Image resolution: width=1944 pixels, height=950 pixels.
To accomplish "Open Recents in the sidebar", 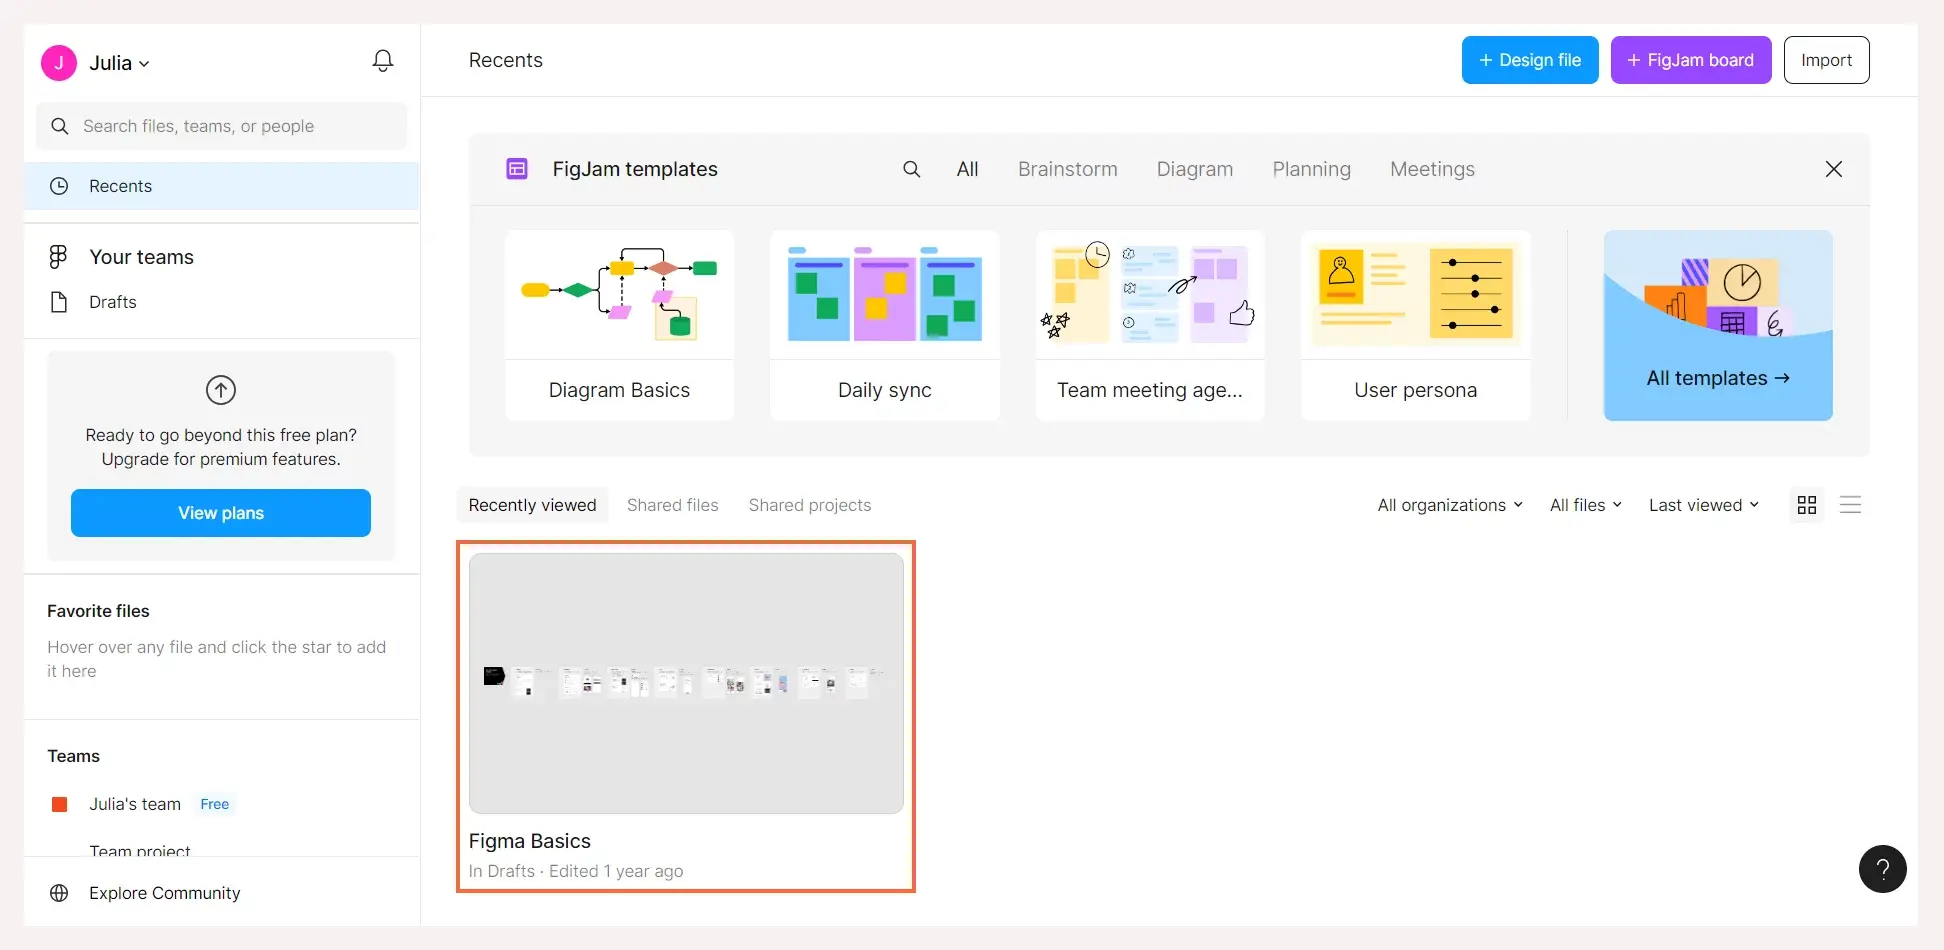I will pyautogui.click(x=221, y=186).
